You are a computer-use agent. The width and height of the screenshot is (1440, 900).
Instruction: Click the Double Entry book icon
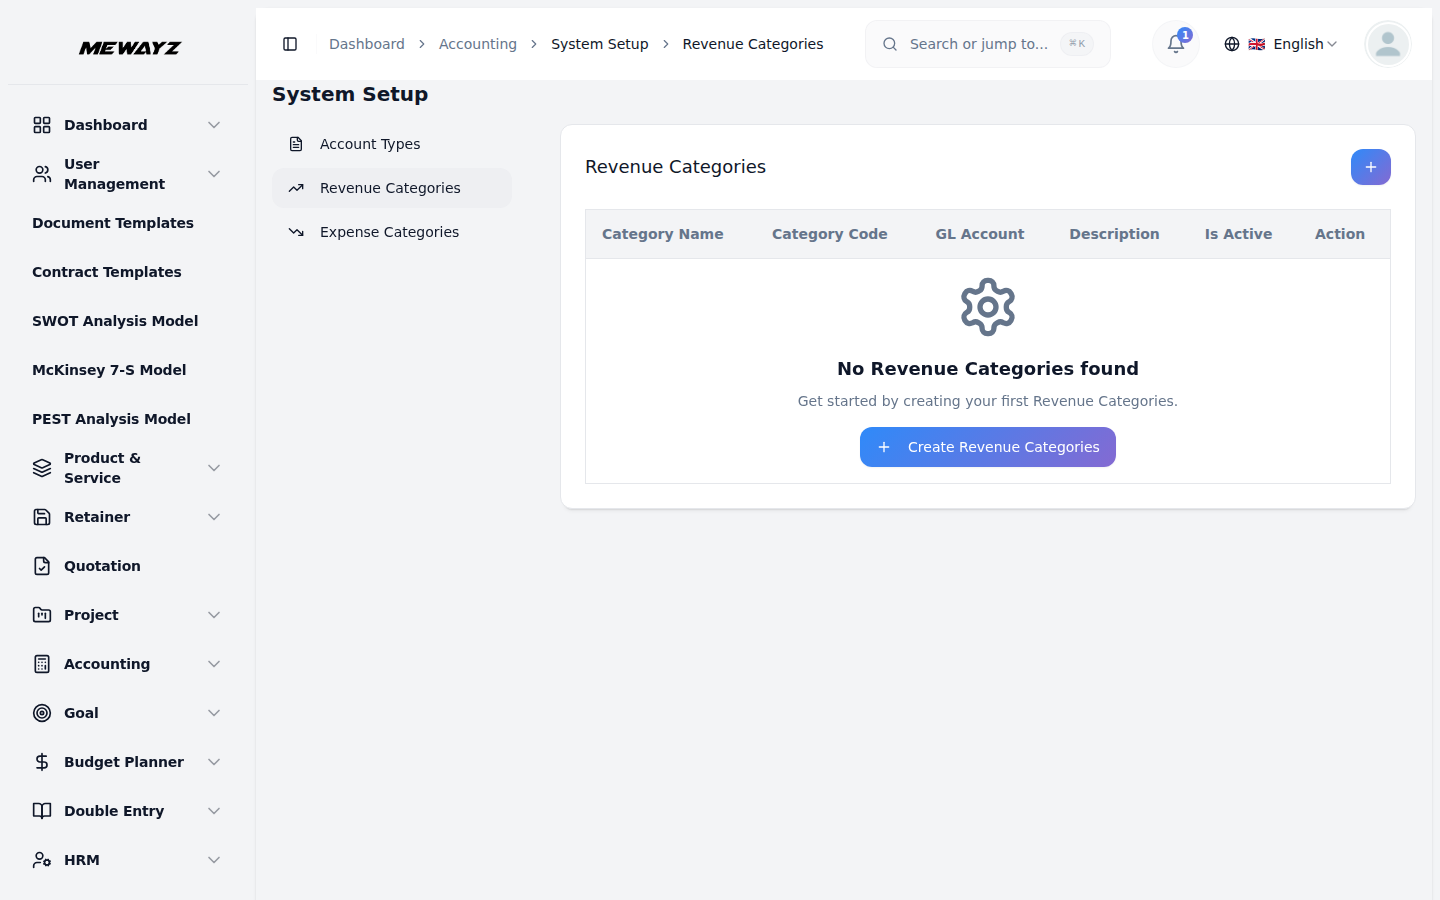pos(41,810)
